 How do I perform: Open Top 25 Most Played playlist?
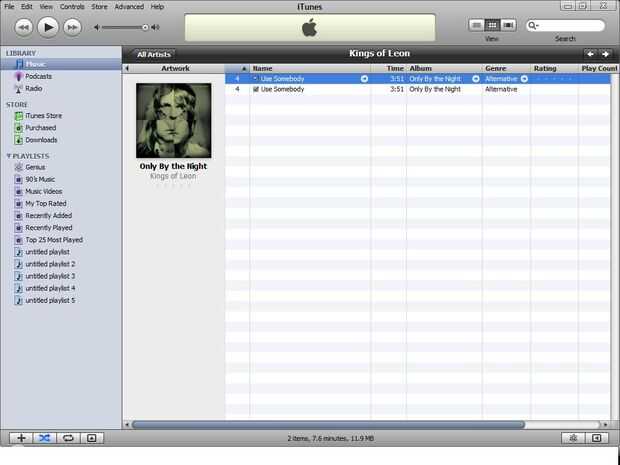54,240
